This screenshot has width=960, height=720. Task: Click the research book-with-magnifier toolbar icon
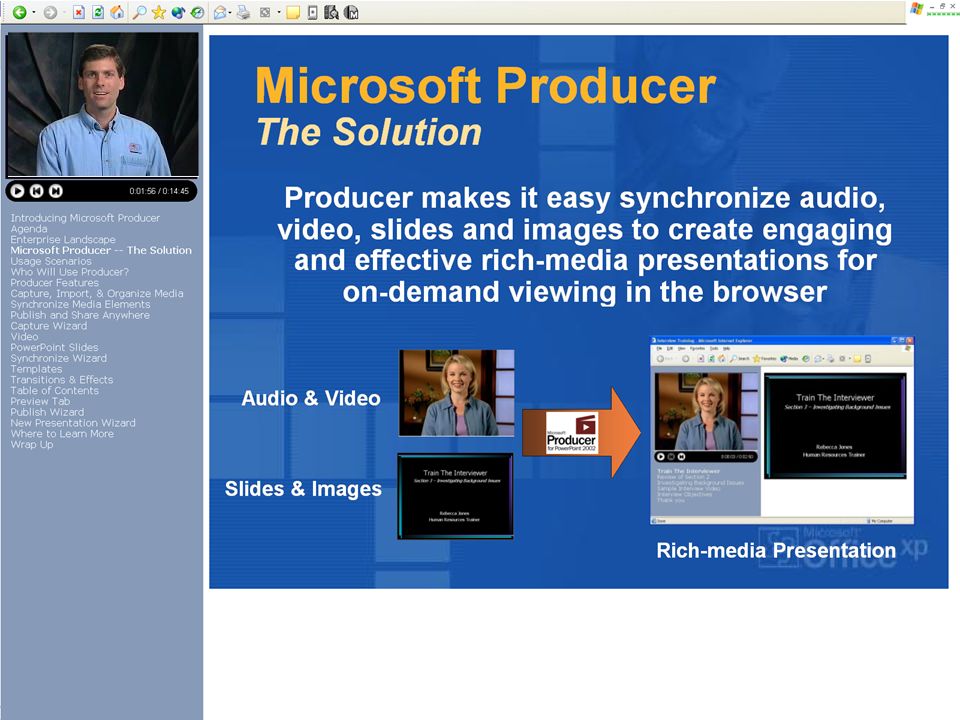point(331,12)
